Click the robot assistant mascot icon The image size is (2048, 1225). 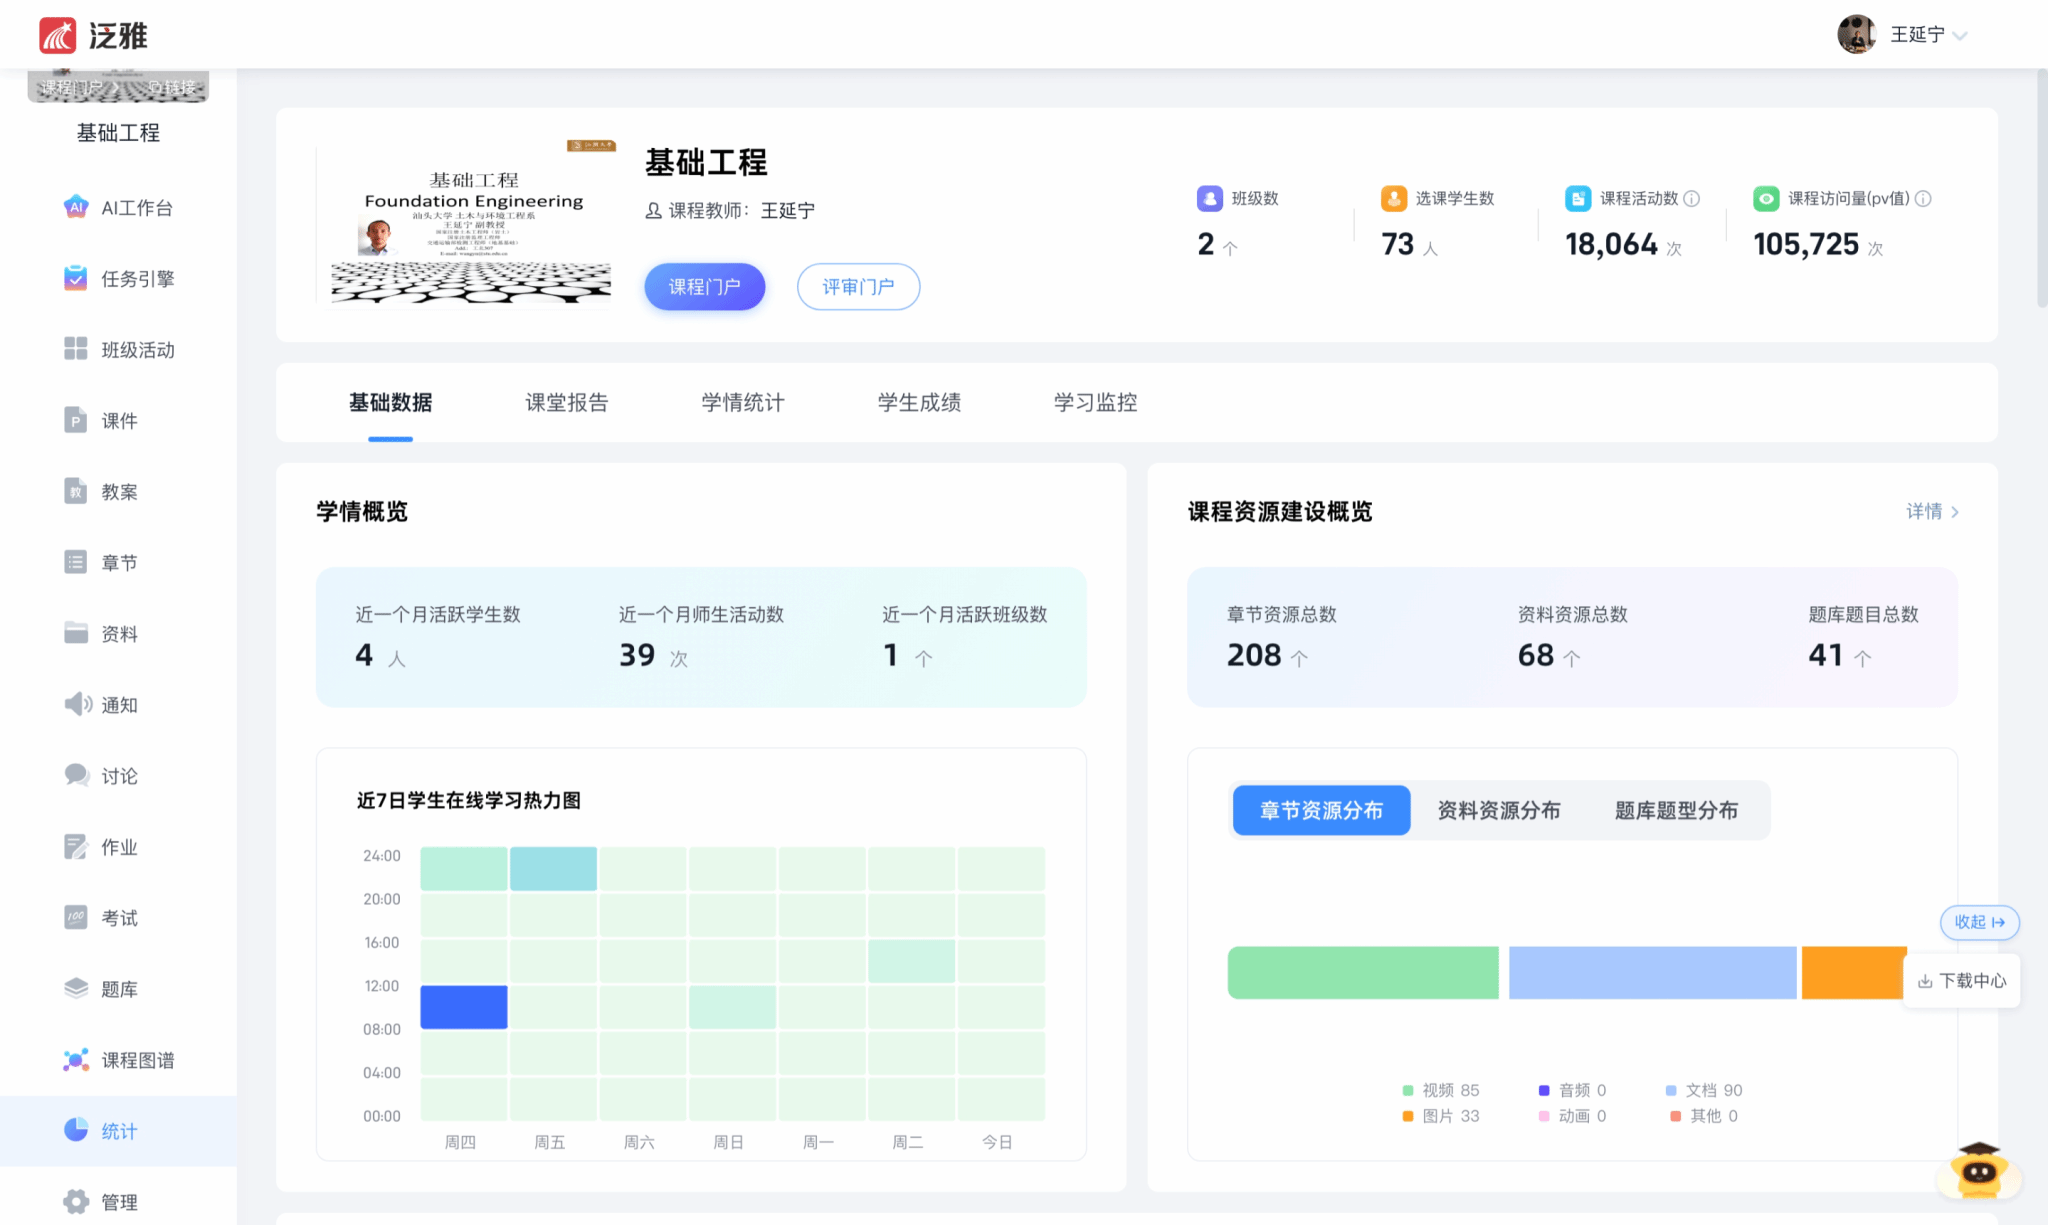pyautogui.click(x=1978, y=1171)
